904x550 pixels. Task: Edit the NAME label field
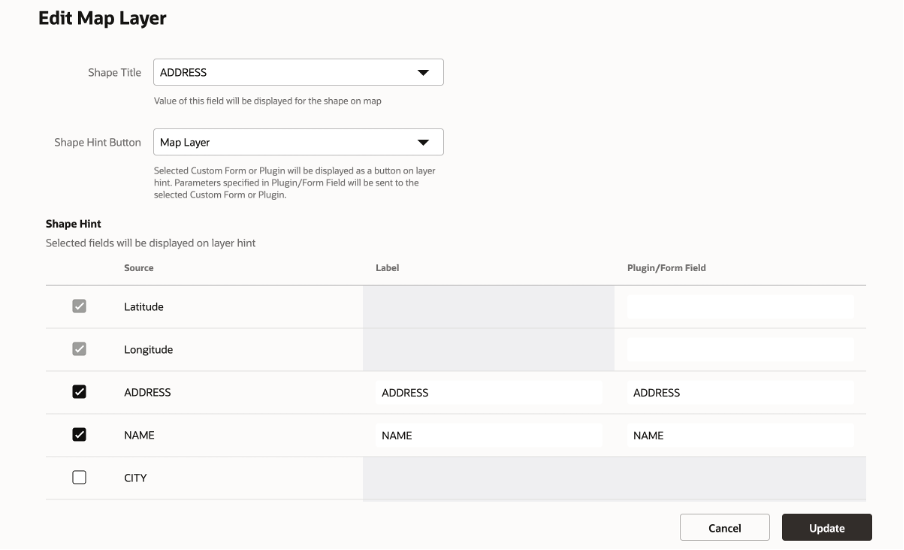tap(488, 435)
